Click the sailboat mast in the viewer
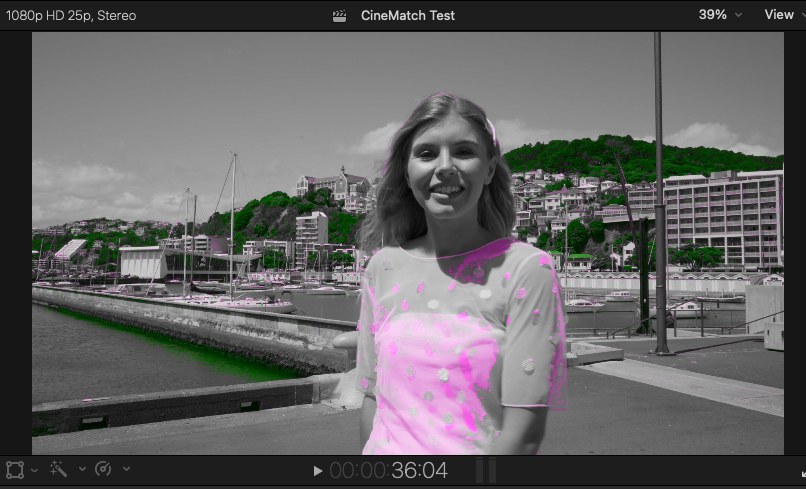This screenshot has width=806, height=489. [233, 220]
